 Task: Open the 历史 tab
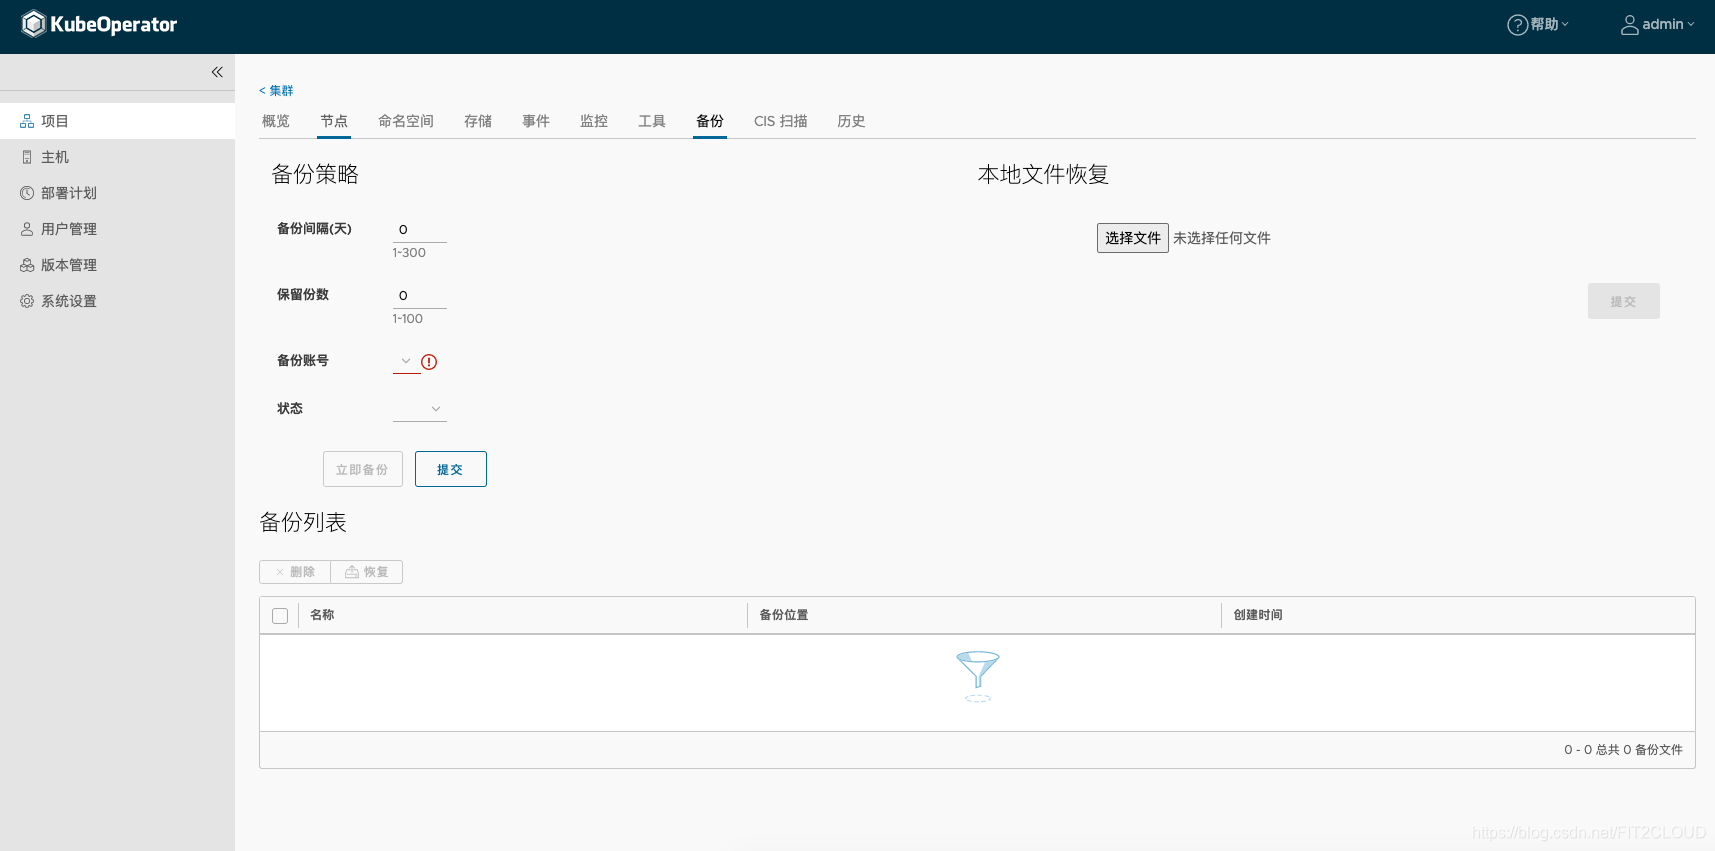click(851, 121)
